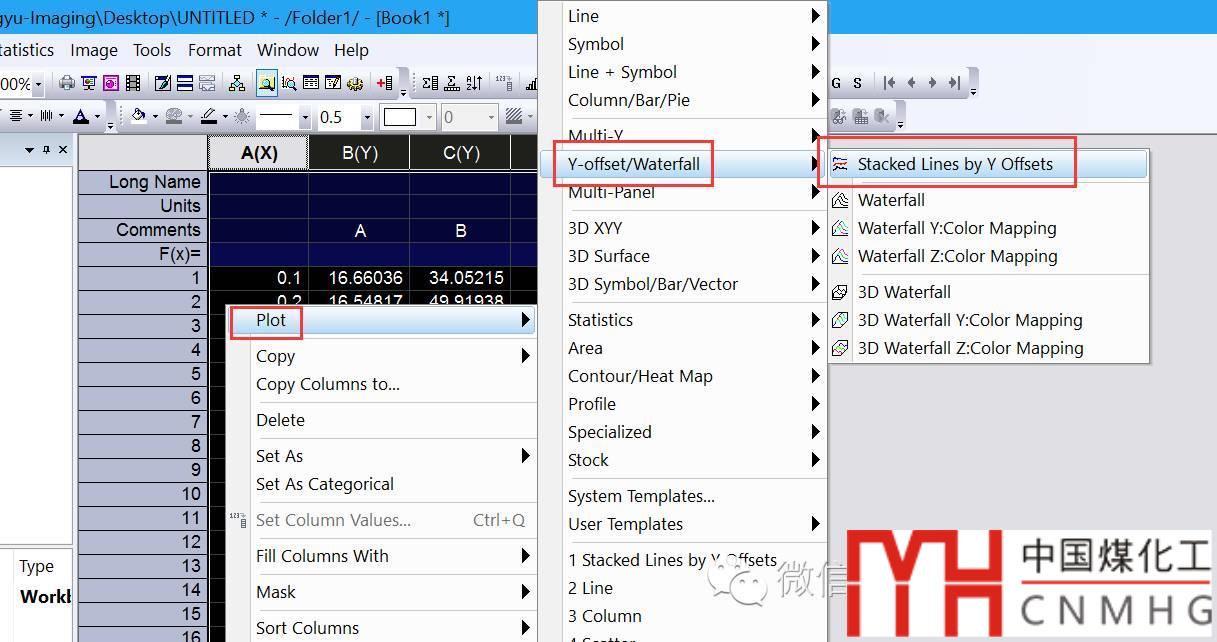Click the text alignment icon
The width and height of the screenshot is (1217, 642).
click(16, 116)
